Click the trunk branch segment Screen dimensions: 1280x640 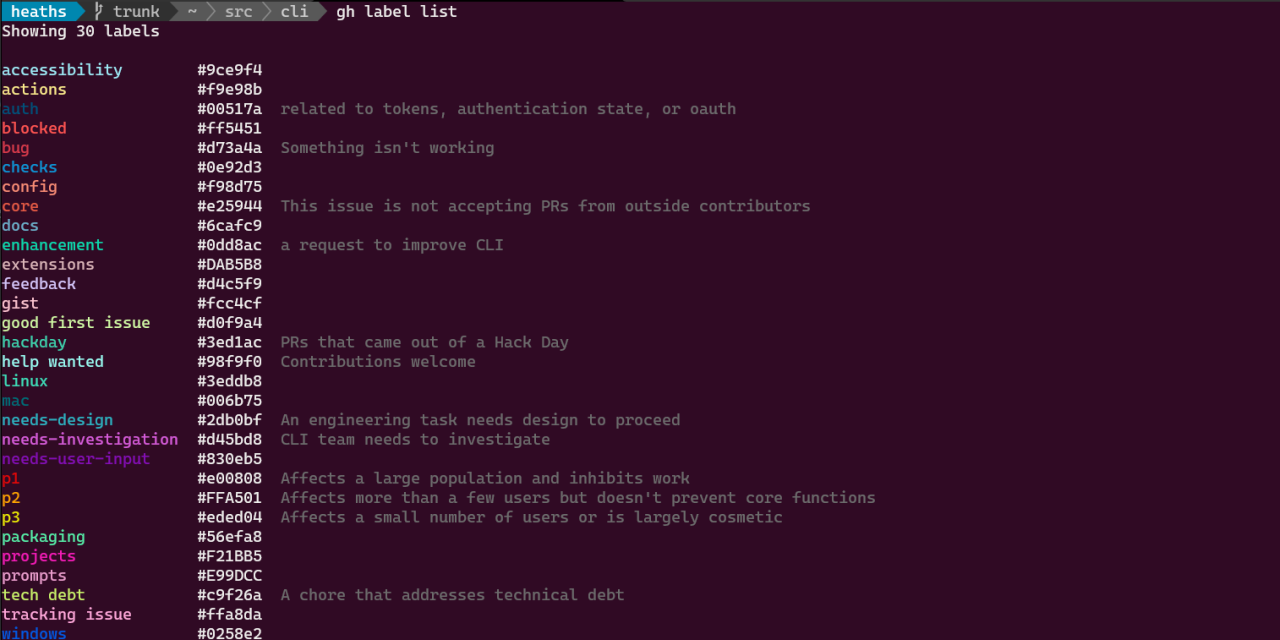click(136, 12)
